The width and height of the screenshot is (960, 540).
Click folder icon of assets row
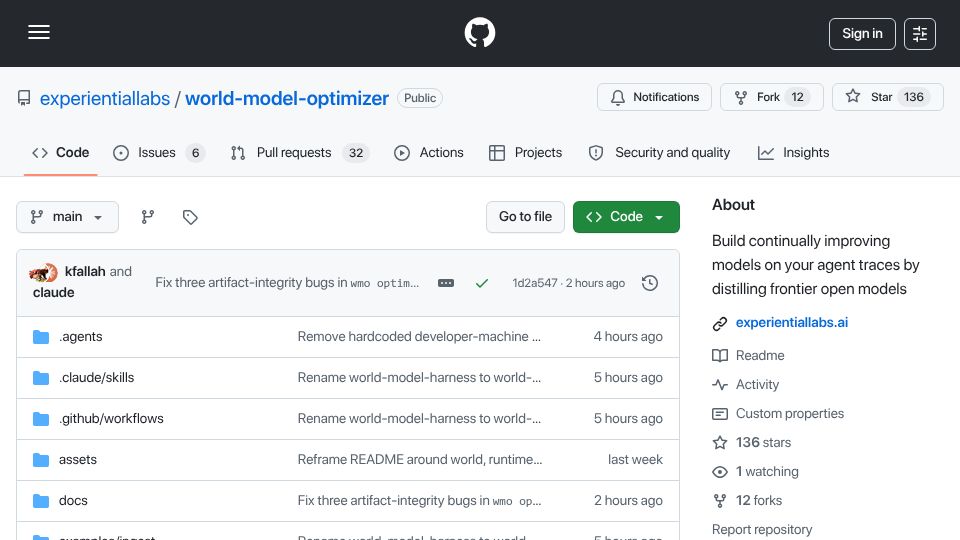pos(41,460)
